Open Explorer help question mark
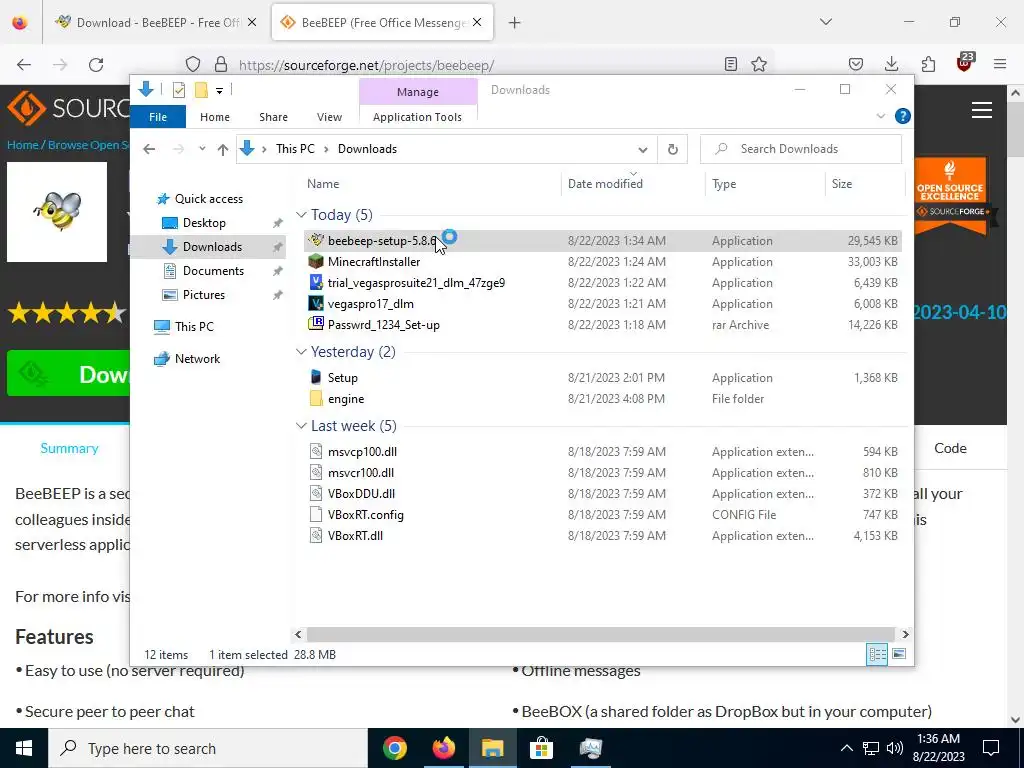 903,116
